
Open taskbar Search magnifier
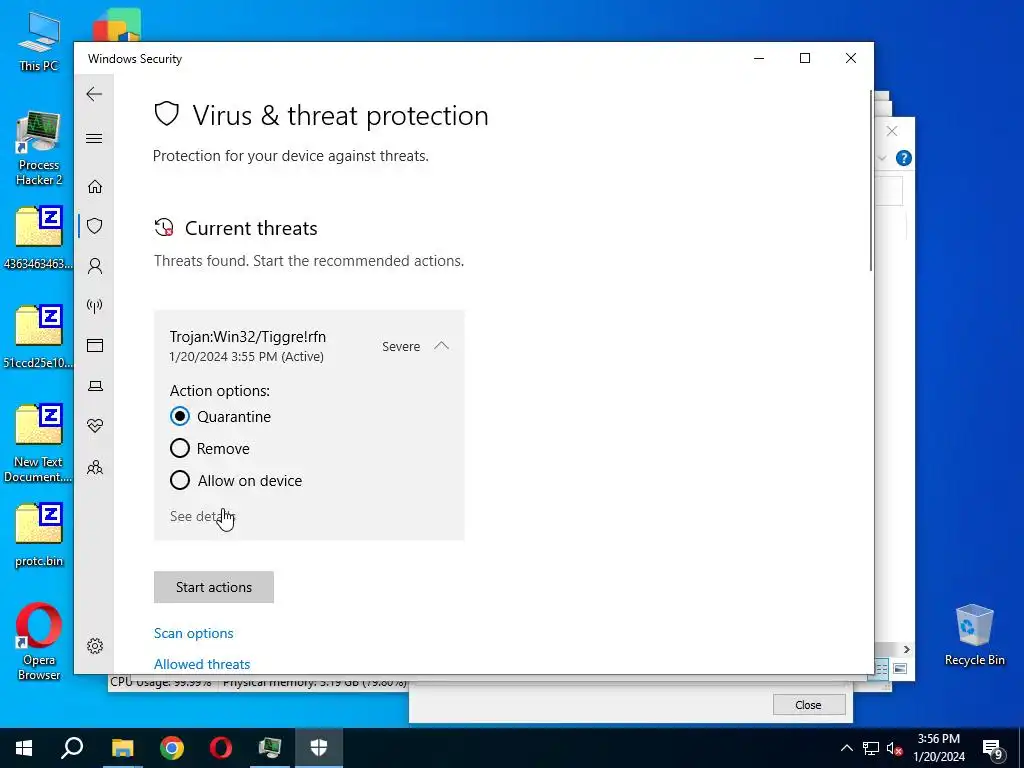pyautogui.click(x=72, y=748)
